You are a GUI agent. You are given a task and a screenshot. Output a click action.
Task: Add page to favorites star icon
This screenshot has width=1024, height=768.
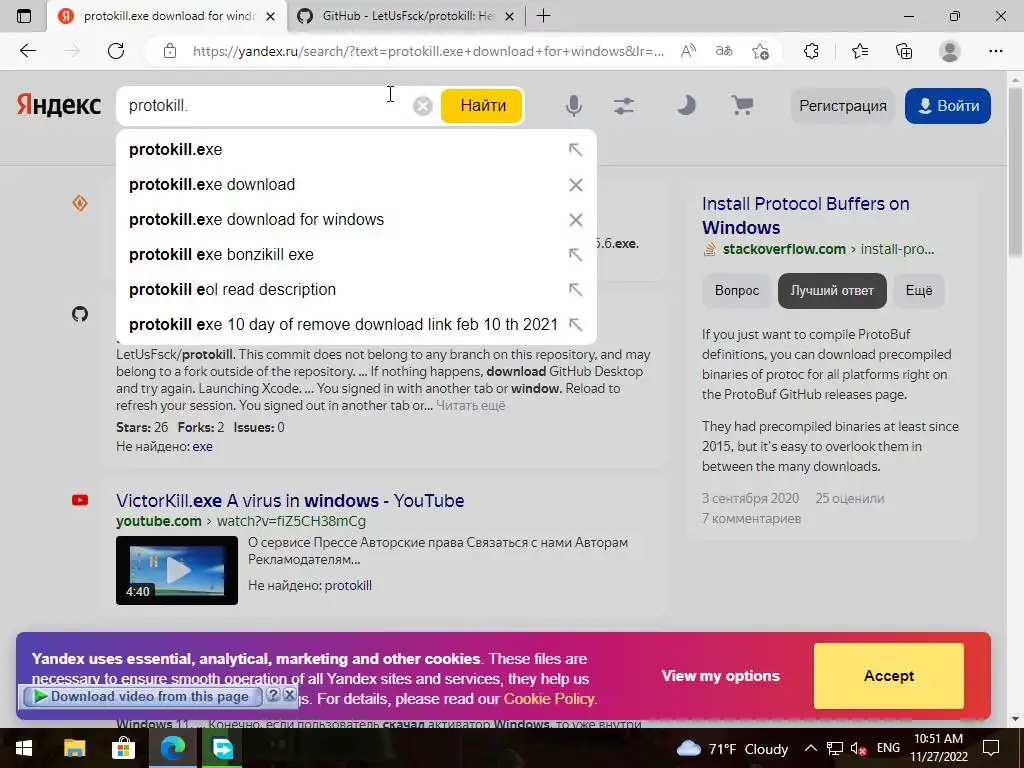pos(760,51)
